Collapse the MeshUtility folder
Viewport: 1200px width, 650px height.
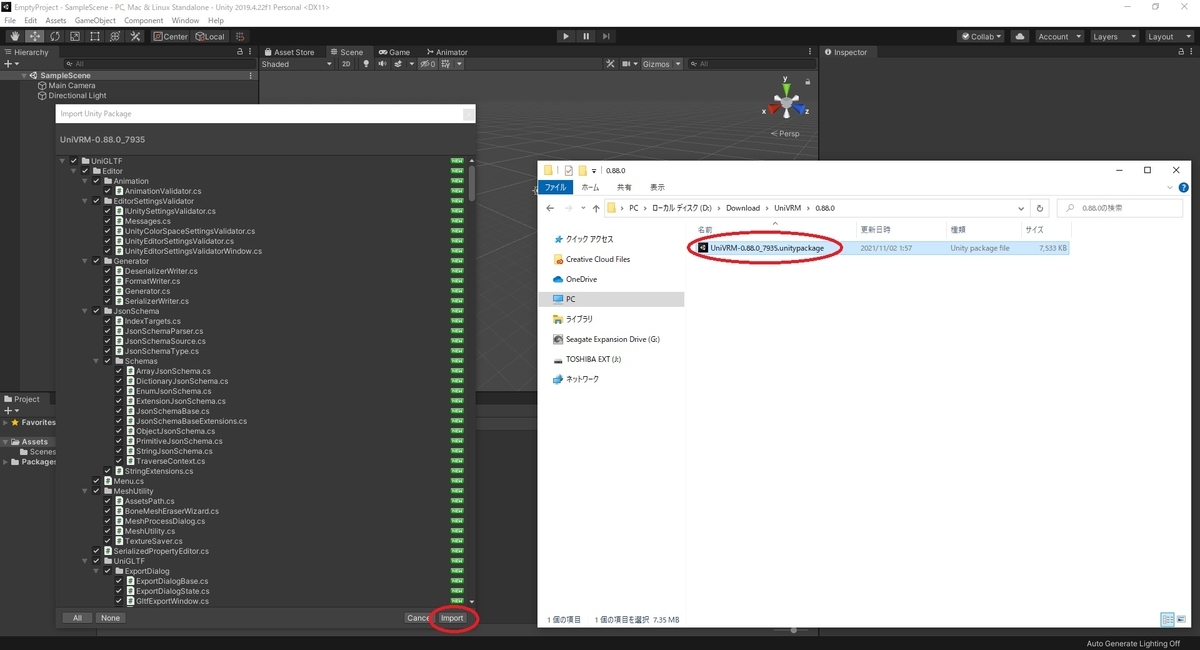85,491
